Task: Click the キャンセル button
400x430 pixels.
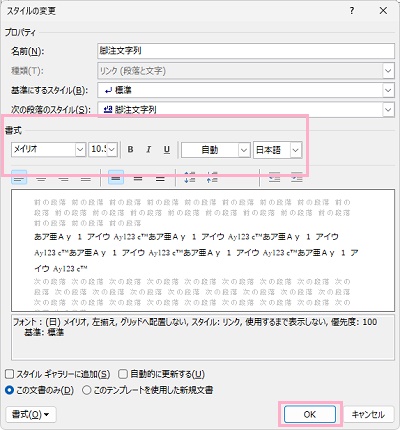Action: click(368, 414)
